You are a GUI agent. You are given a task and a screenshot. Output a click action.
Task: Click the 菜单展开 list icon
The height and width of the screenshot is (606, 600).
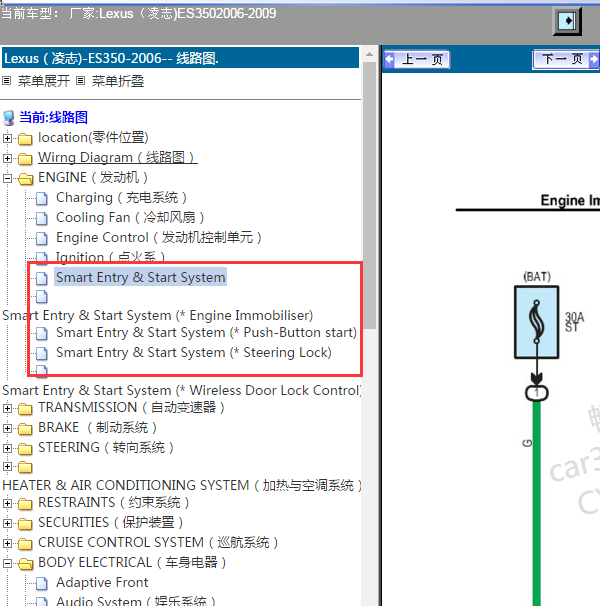pos(7,81)
